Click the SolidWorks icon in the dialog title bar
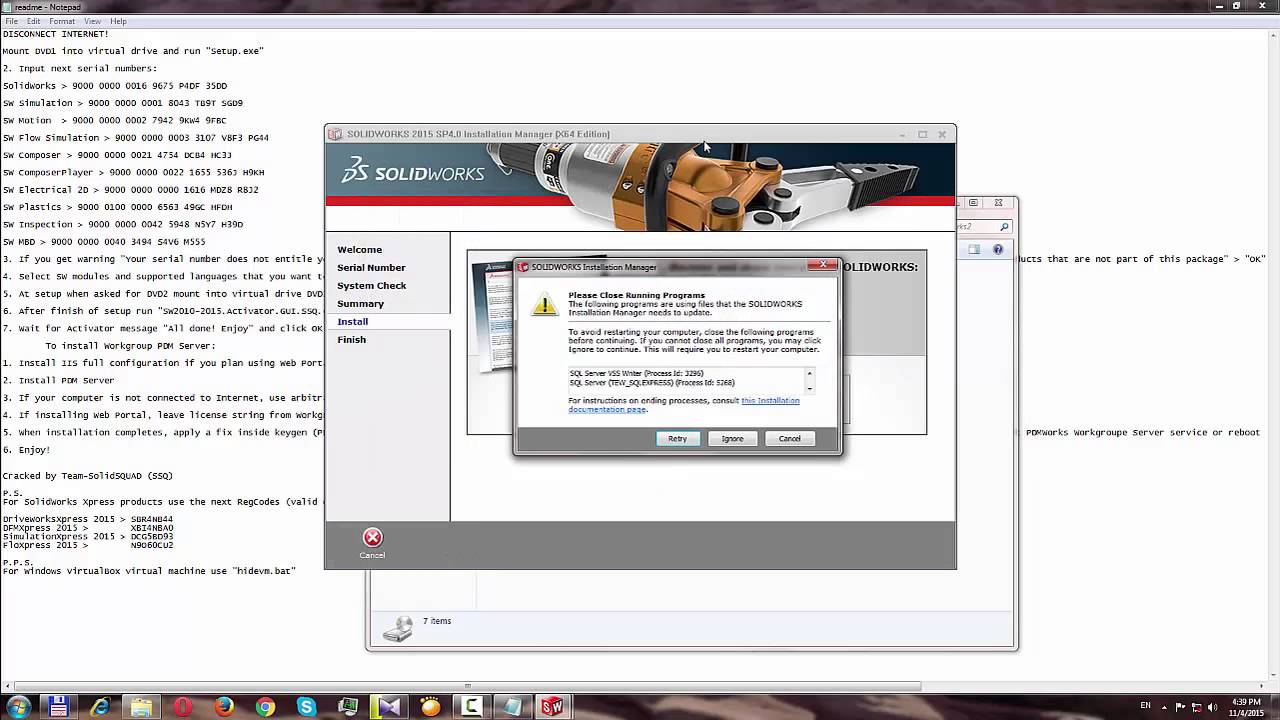 [523, 267]
